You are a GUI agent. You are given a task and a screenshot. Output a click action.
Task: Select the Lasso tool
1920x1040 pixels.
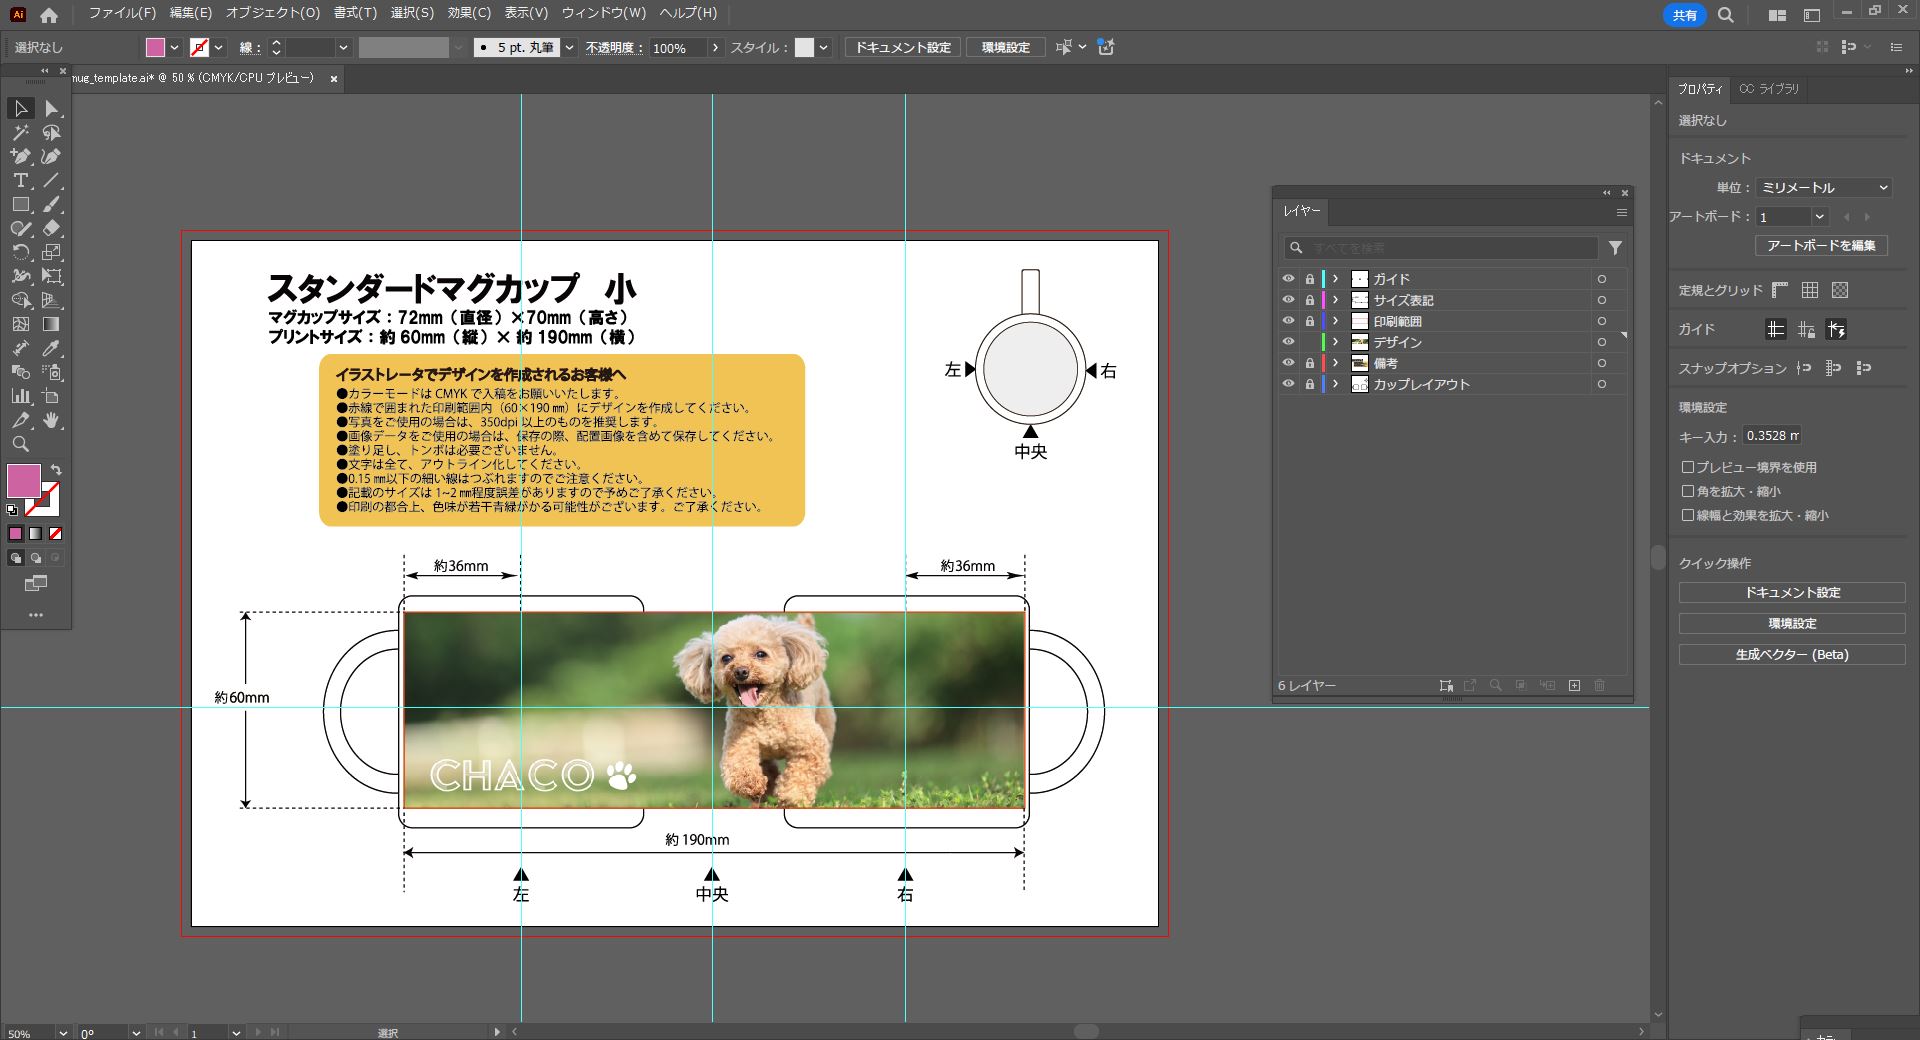[52, 132]
